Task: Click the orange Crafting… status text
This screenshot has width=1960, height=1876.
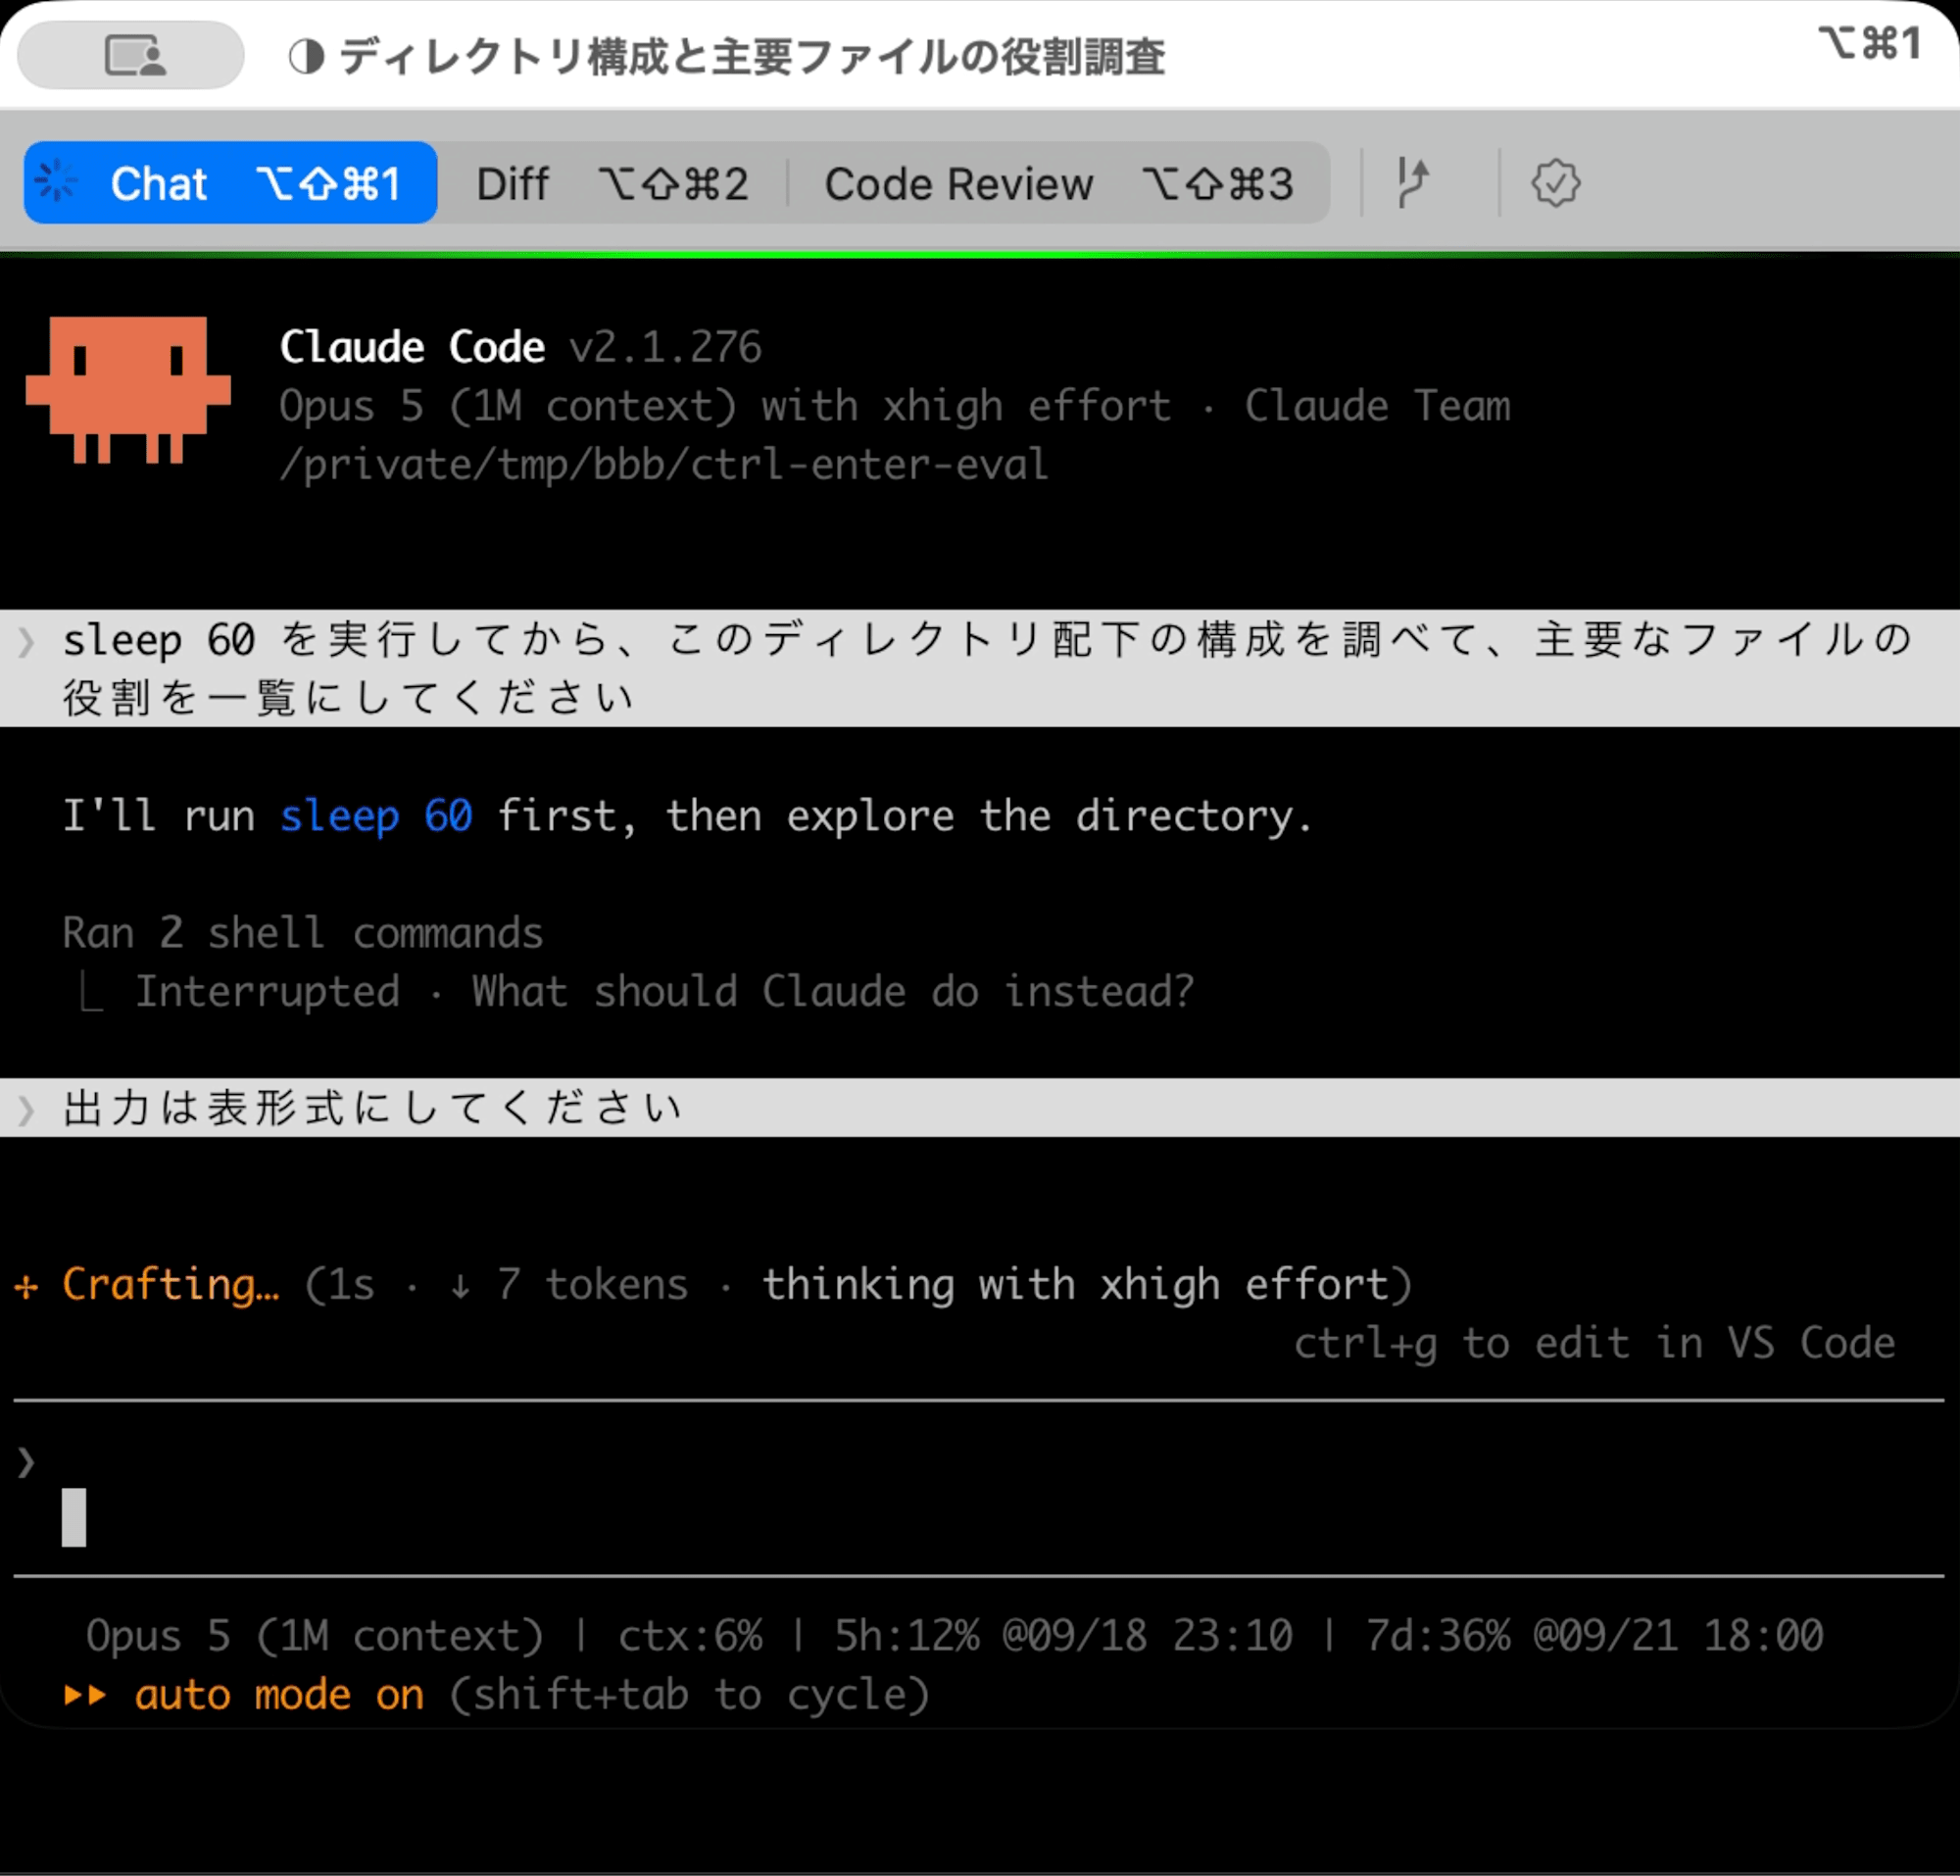Action: pos(171,1285)
